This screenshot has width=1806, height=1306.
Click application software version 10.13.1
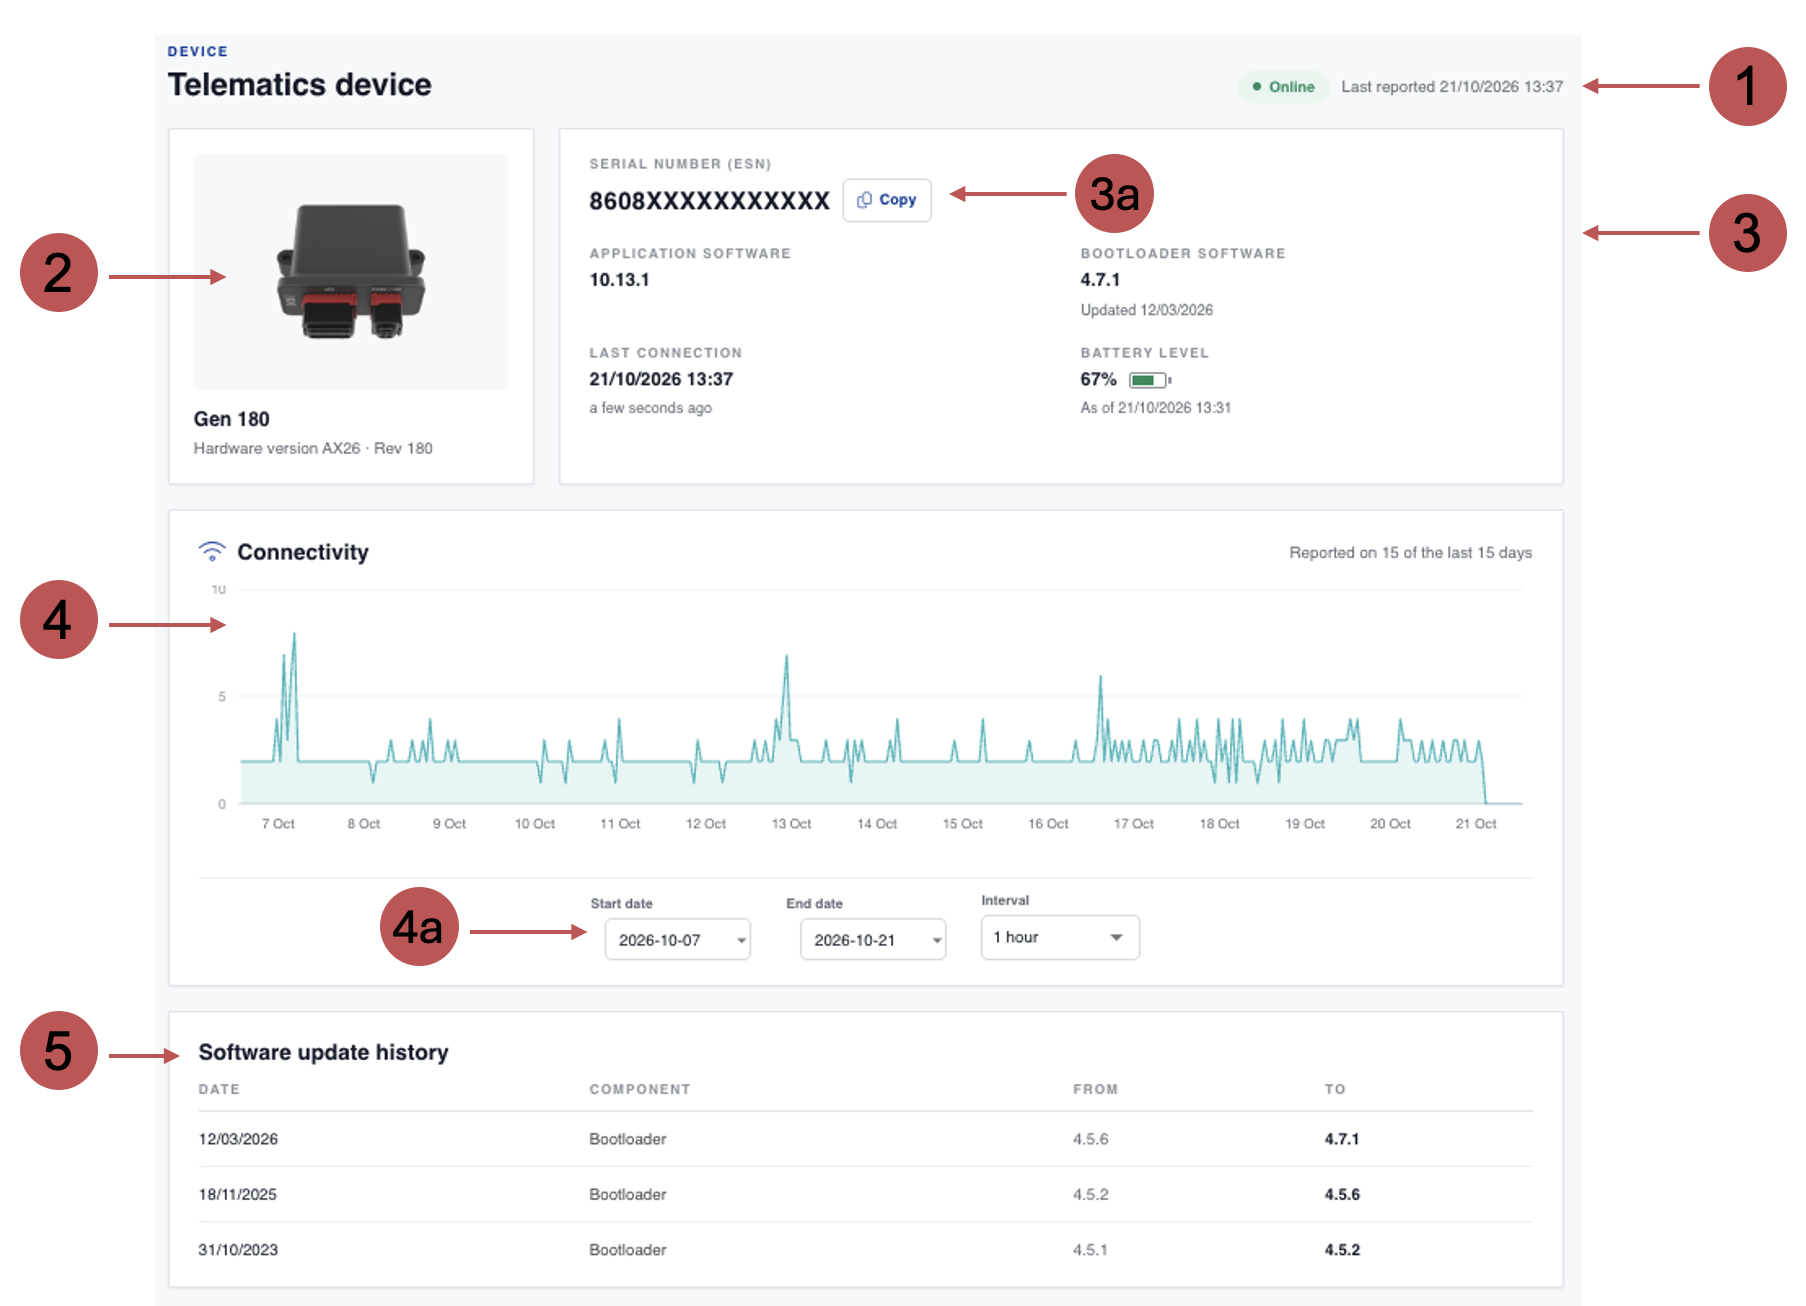[619, 280]
